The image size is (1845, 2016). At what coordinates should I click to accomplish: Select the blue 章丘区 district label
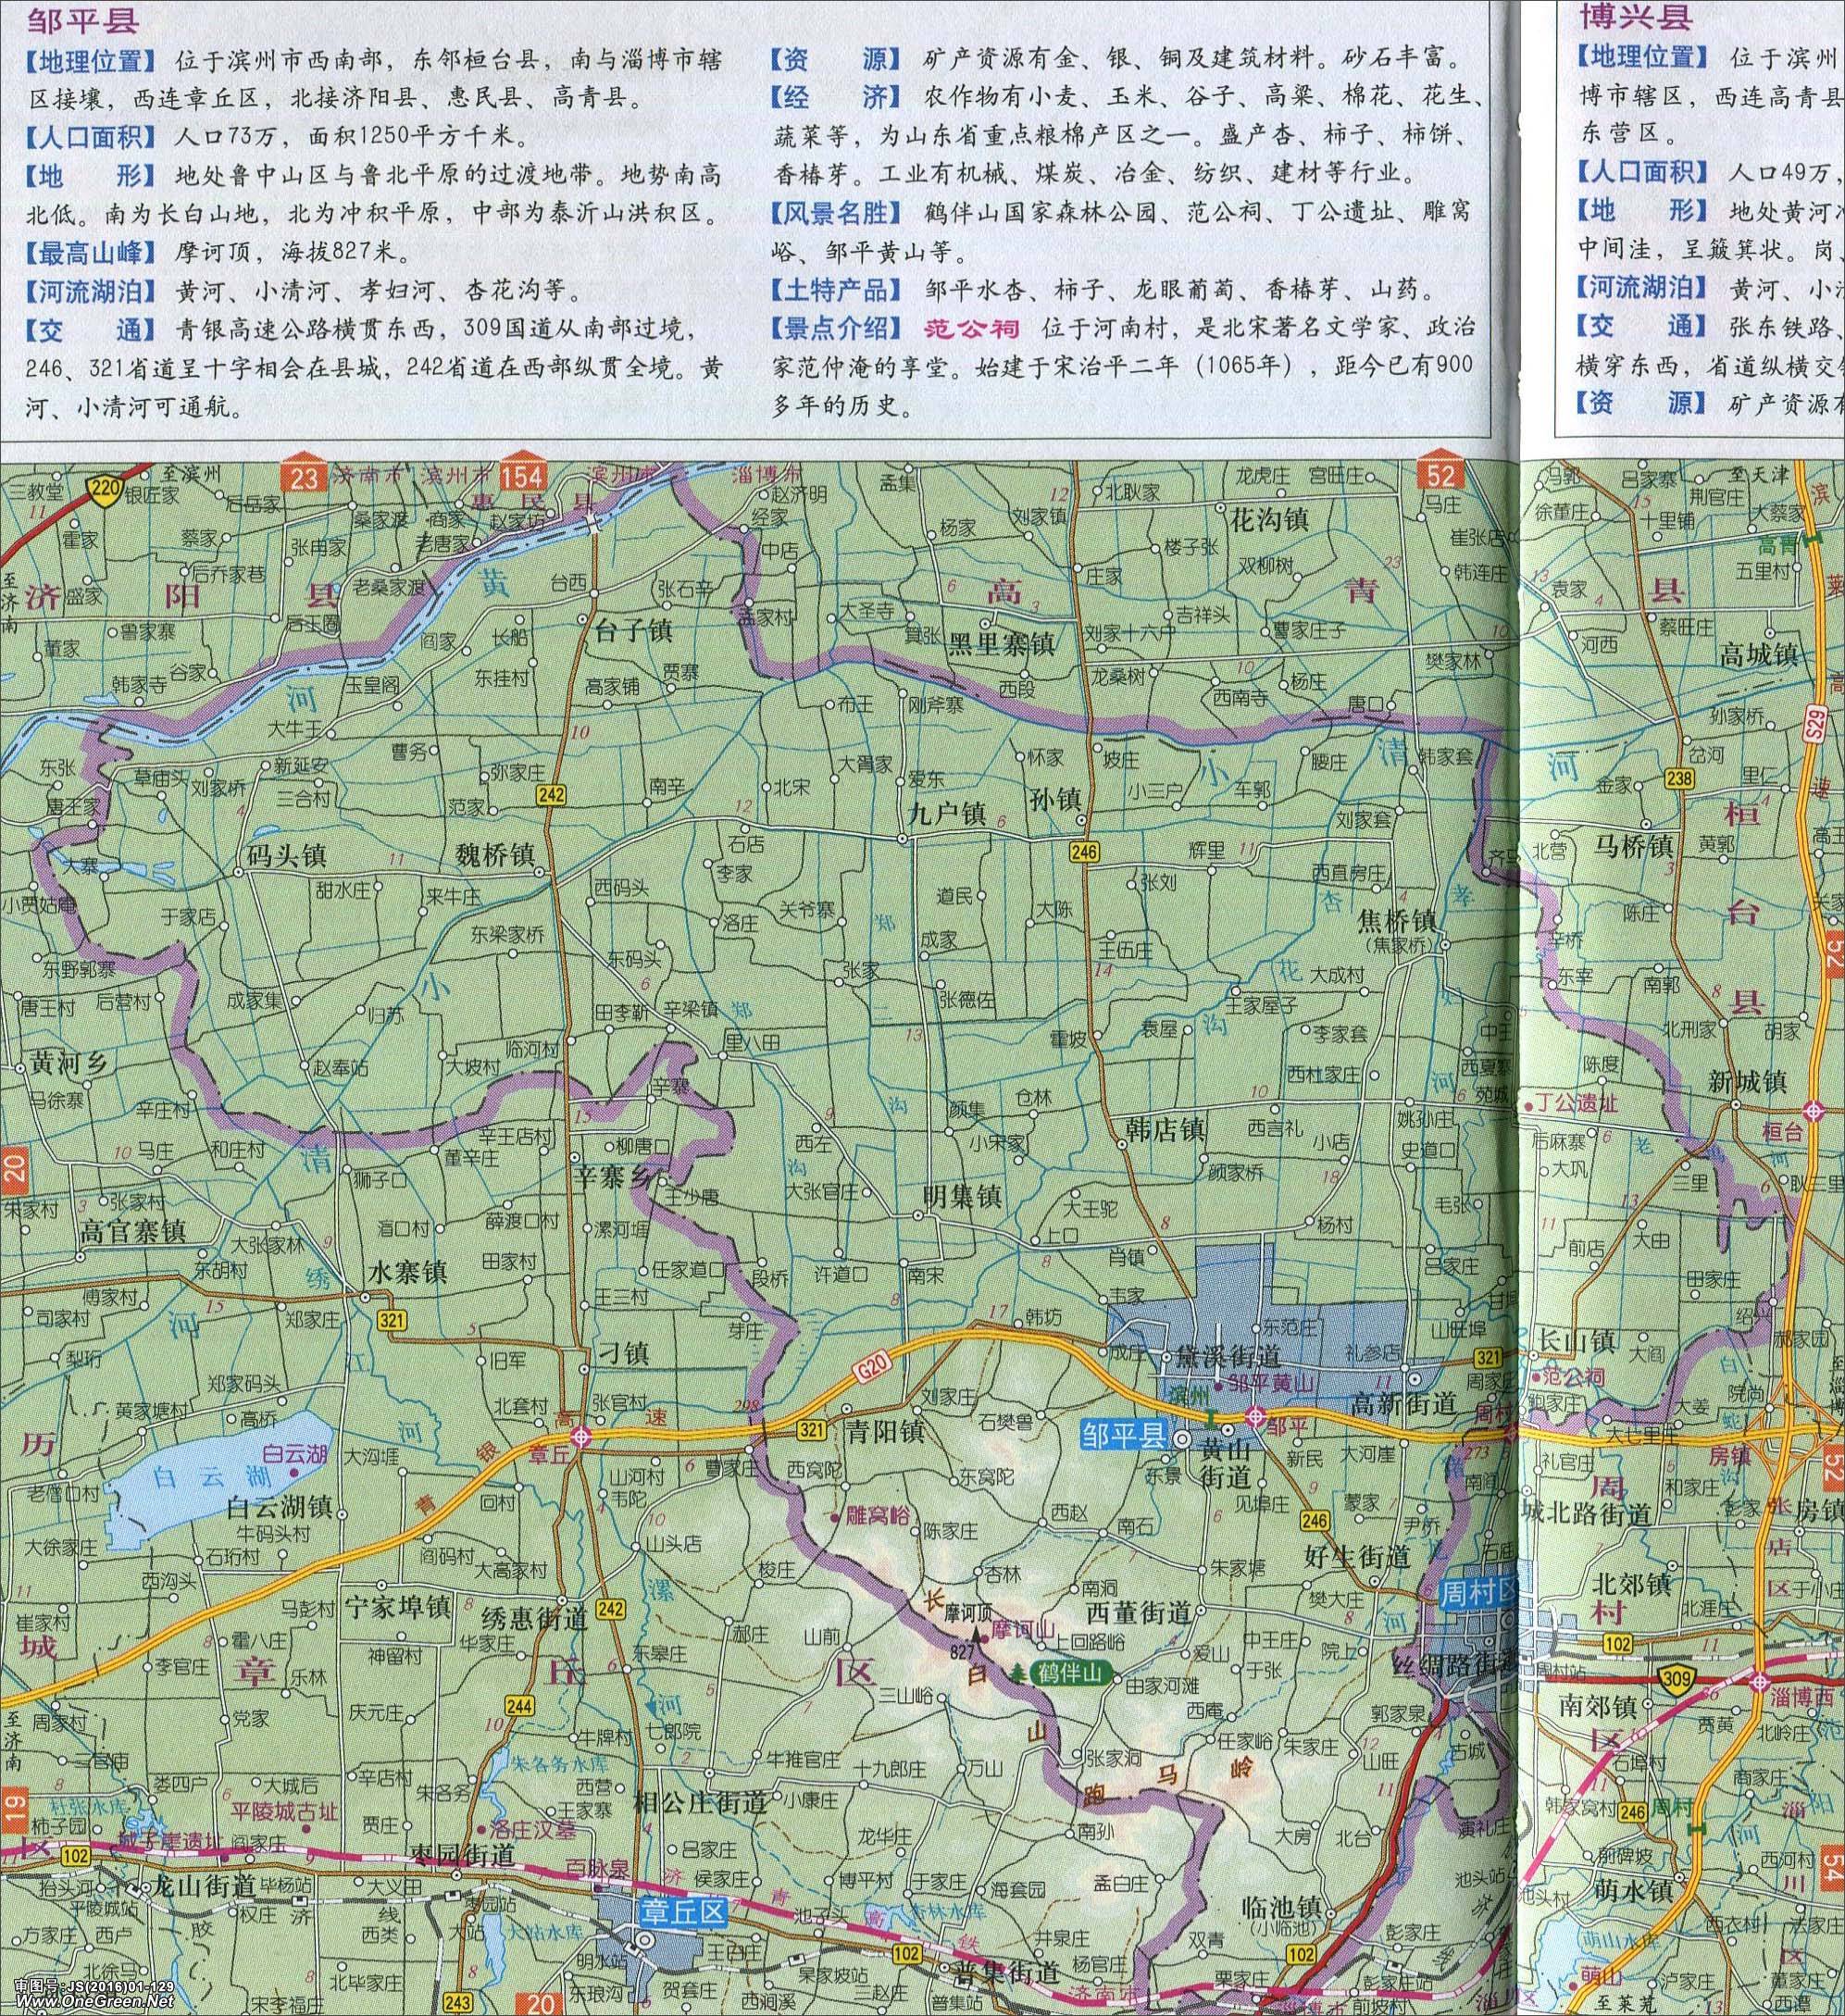pos(682,1912)
